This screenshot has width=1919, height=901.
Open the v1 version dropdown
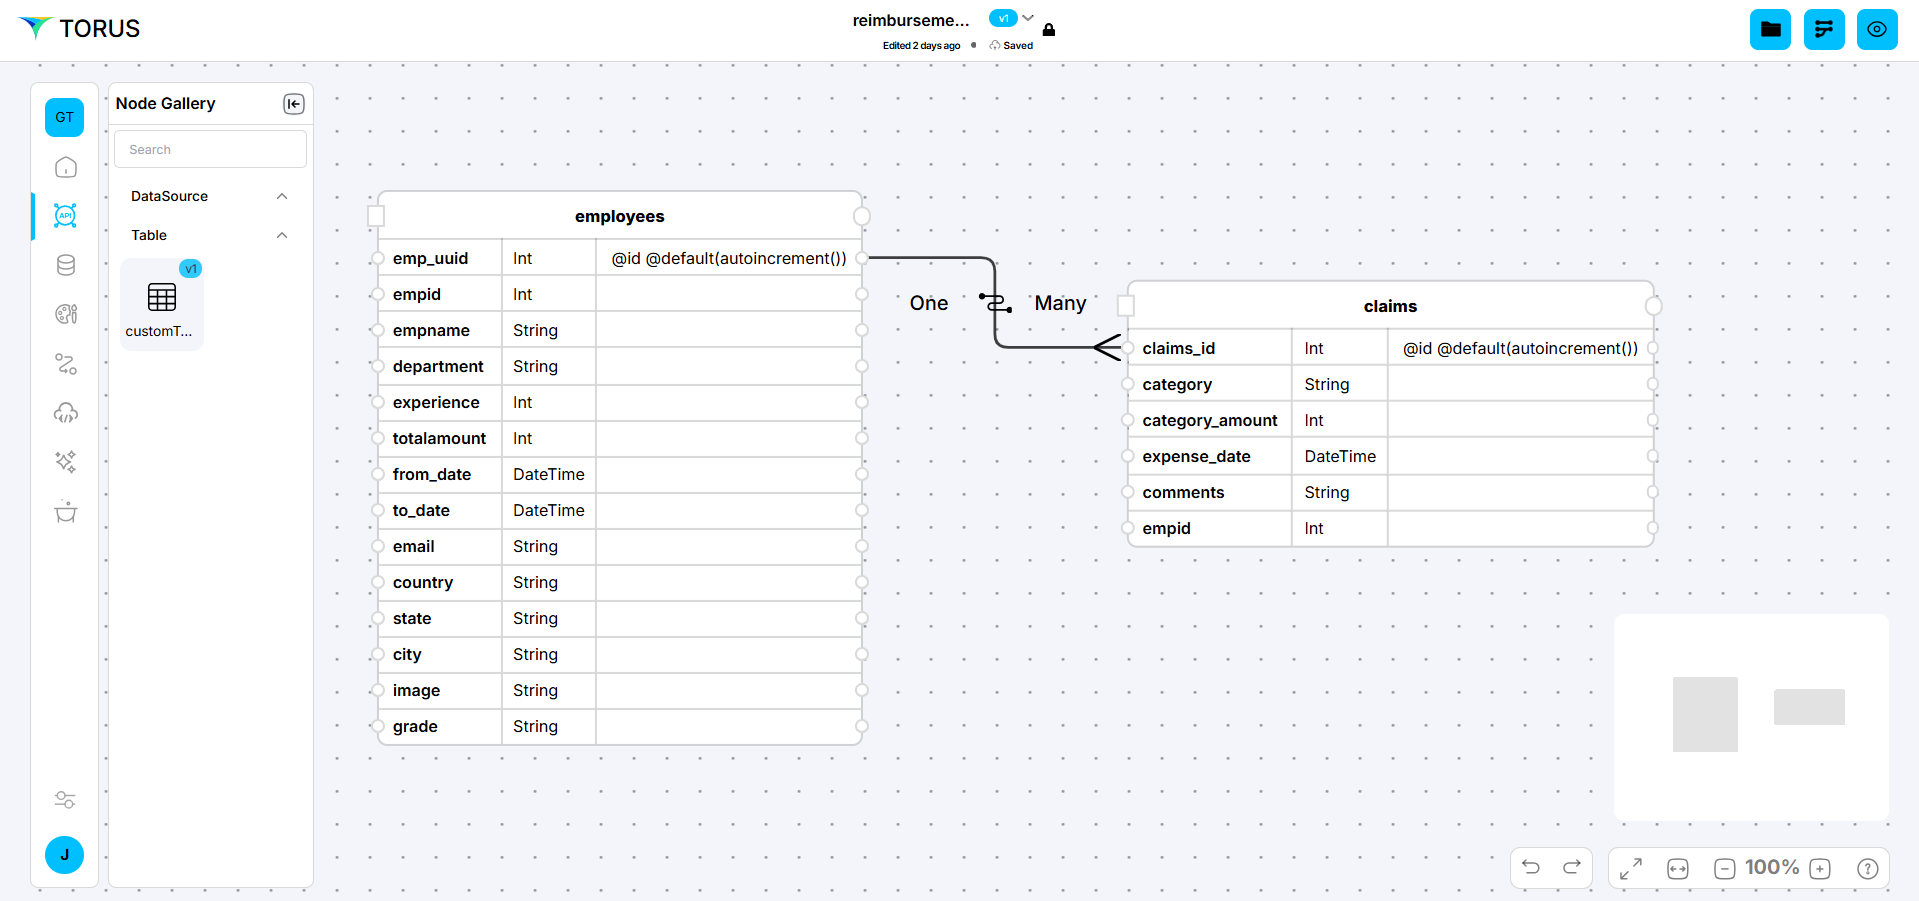pyautogui.click(x=1027, y=18)
